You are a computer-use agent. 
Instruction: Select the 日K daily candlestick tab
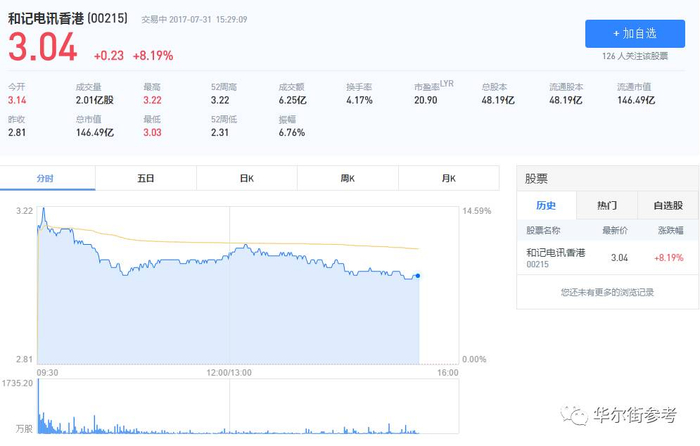tap(247, 178)
